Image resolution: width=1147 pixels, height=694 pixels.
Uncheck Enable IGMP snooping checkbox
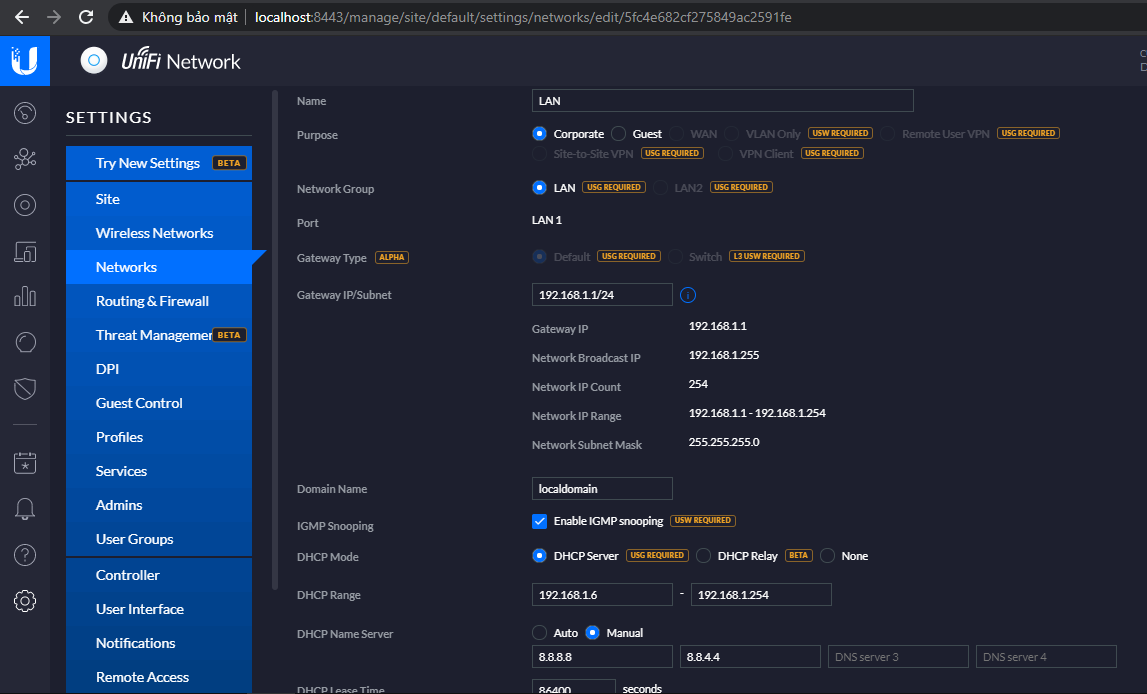coord(540,521)
